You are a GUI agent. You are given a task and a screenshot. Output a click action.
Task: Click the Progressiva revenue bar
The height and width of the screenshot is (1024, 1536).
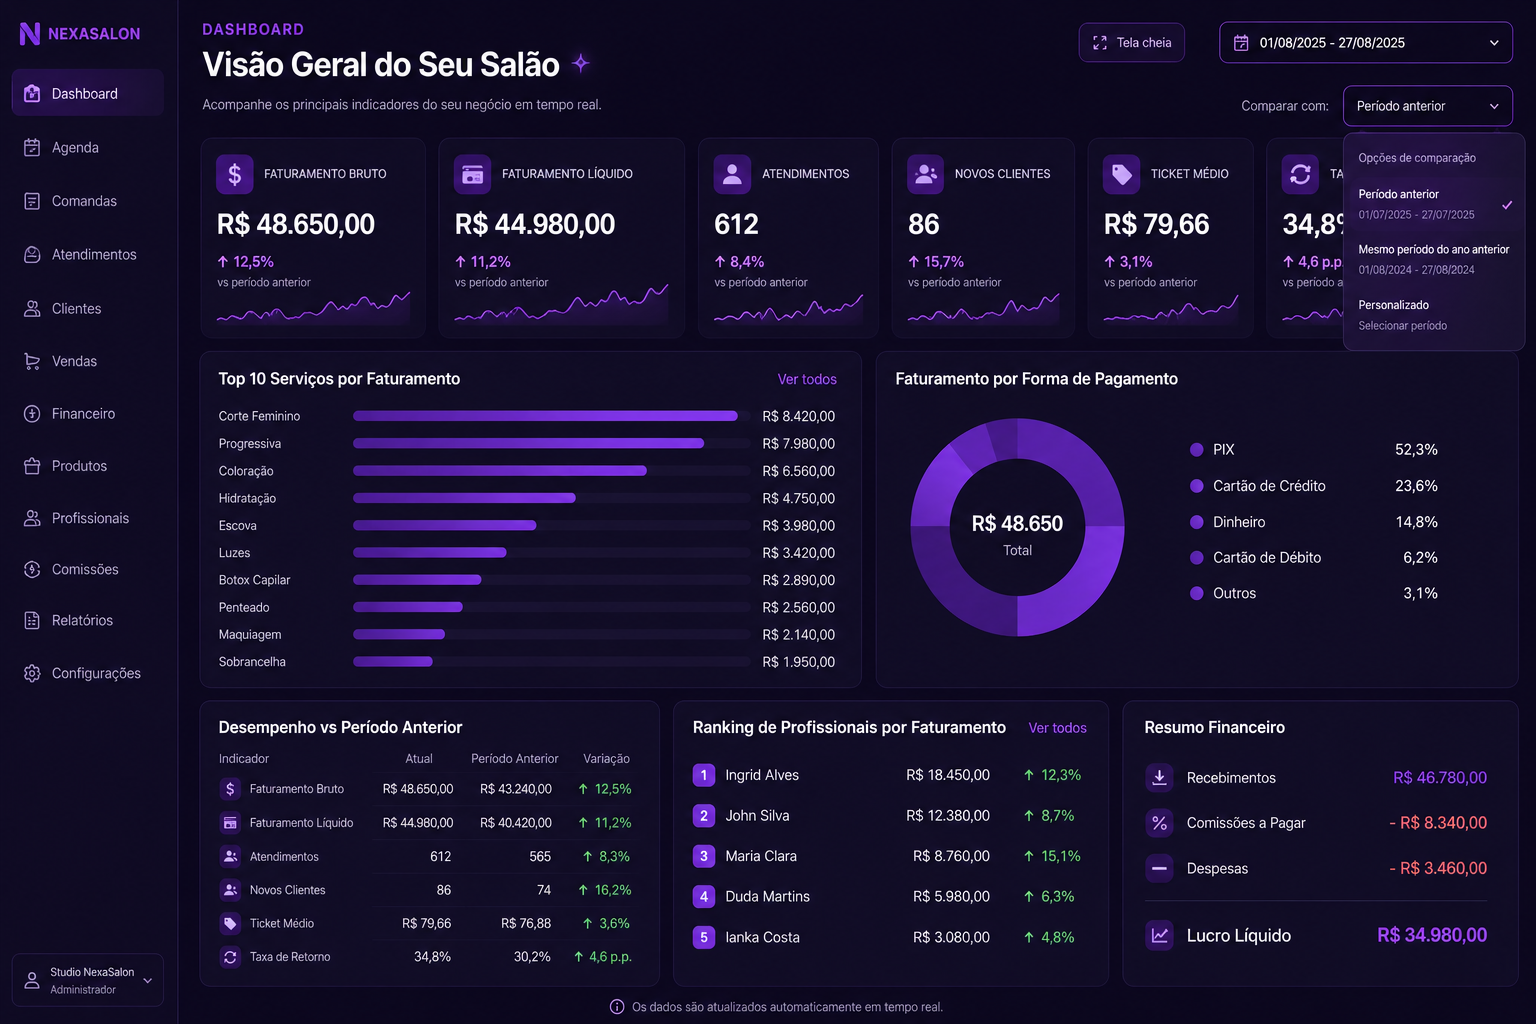(528, 443)
